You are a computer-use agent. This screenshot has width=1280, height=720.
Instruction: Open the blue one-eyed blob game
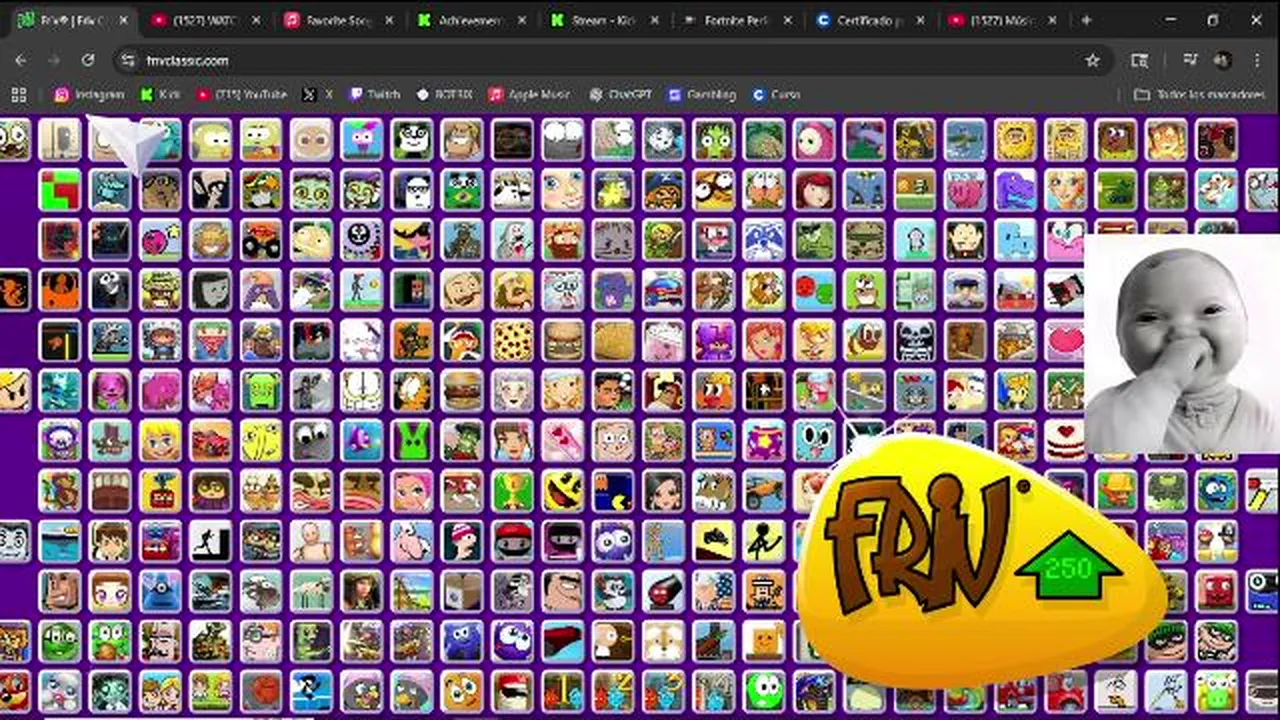pos(161,591)
